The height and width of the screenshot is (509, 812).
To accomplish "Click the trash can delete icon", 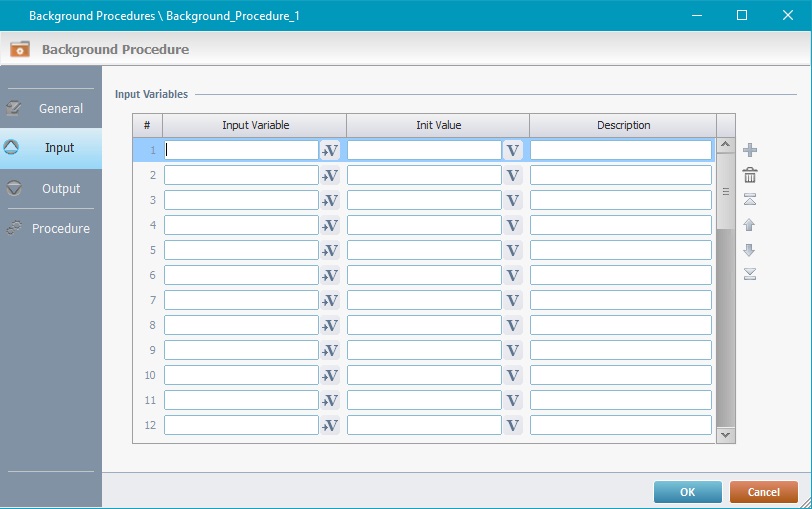I will 750,175.
